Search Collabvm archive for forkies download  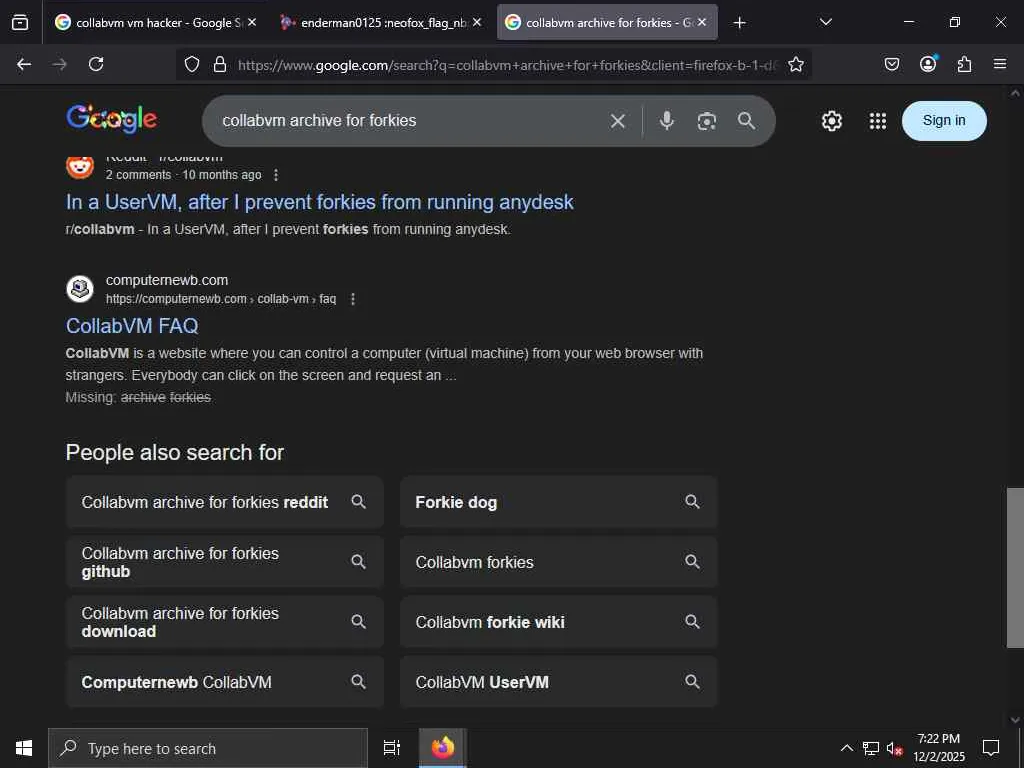pyautogui.click(x=225, y=622)
